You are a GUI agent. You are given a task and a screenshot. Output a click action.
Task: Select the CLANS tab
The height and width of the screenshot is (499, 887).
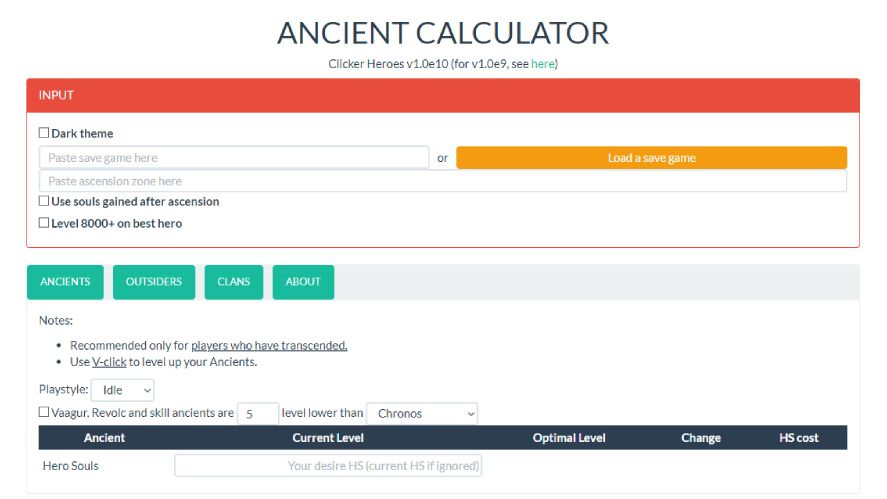(234, 282)
